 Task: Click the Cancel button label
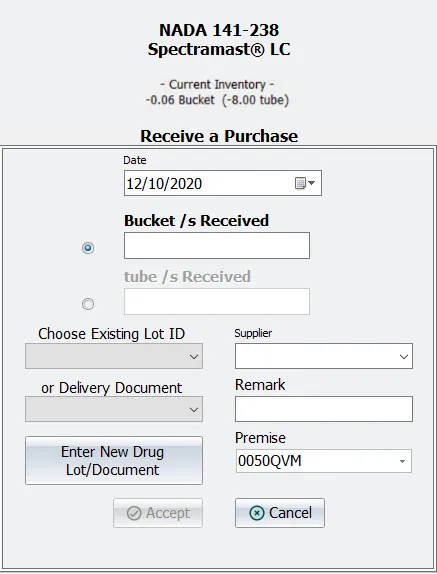click(291, 513)
